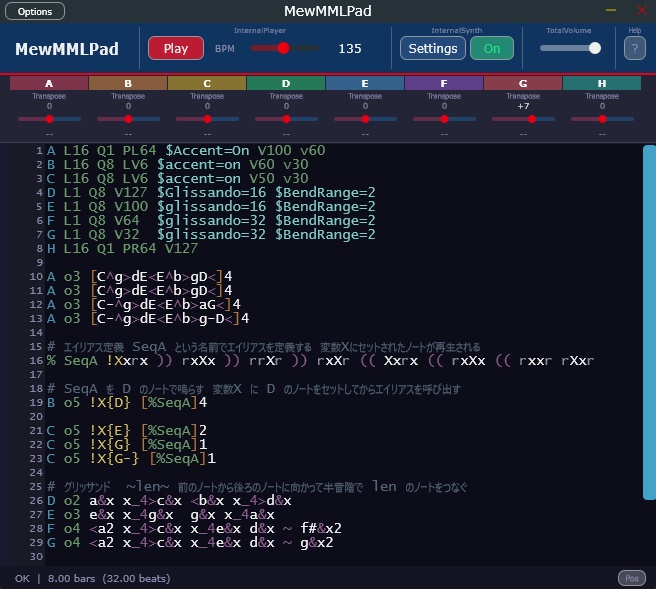Click track G Transpose slider handle
This screenshot has height=589, width=656.
(532, 119)
